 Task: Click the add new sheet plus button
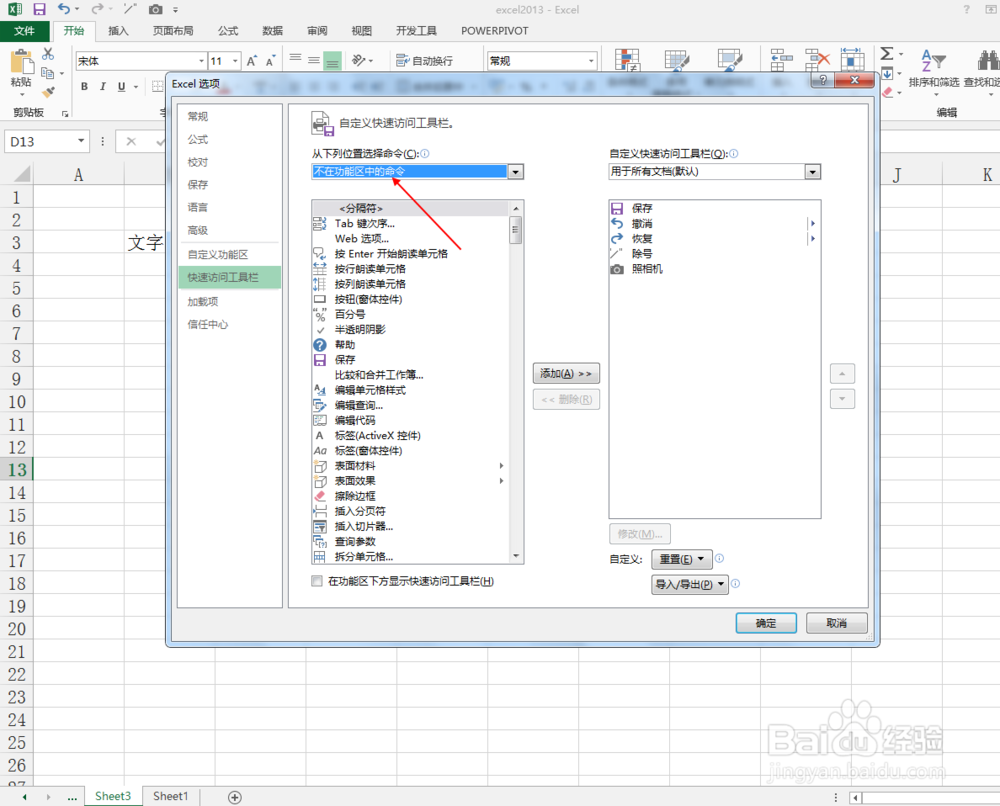[x=235, y=797]
